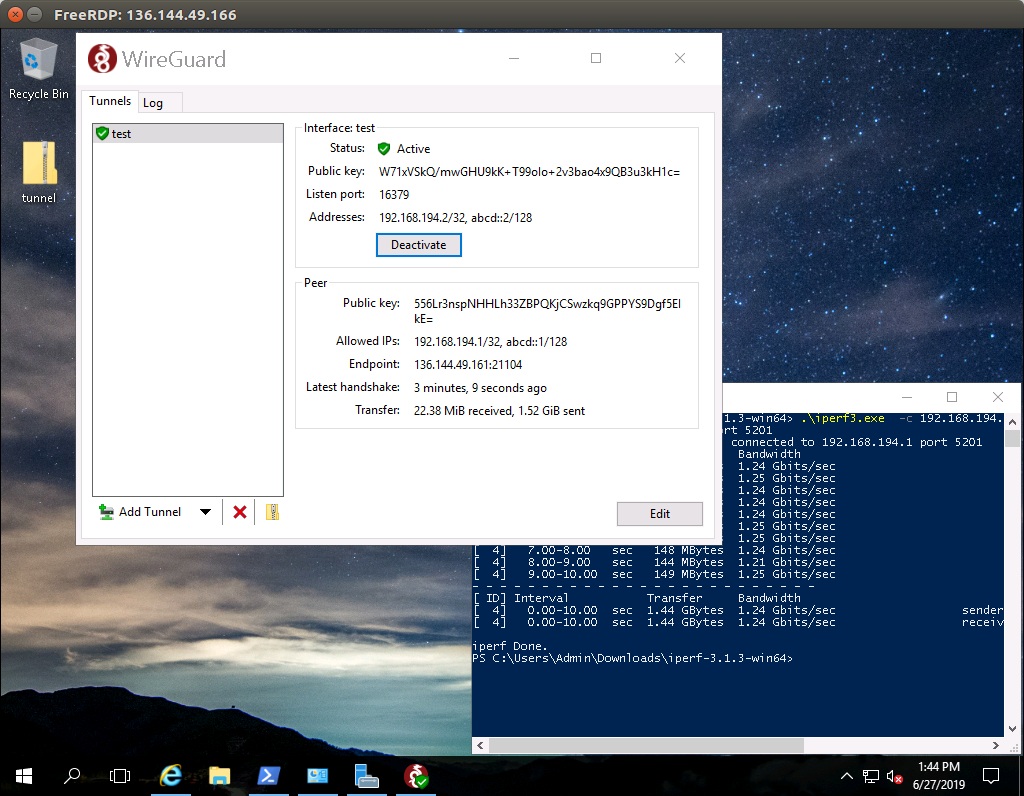The image size is (1024, 796).
Task: Click the red X remove tunnel icon
Action: pos(240,512)
